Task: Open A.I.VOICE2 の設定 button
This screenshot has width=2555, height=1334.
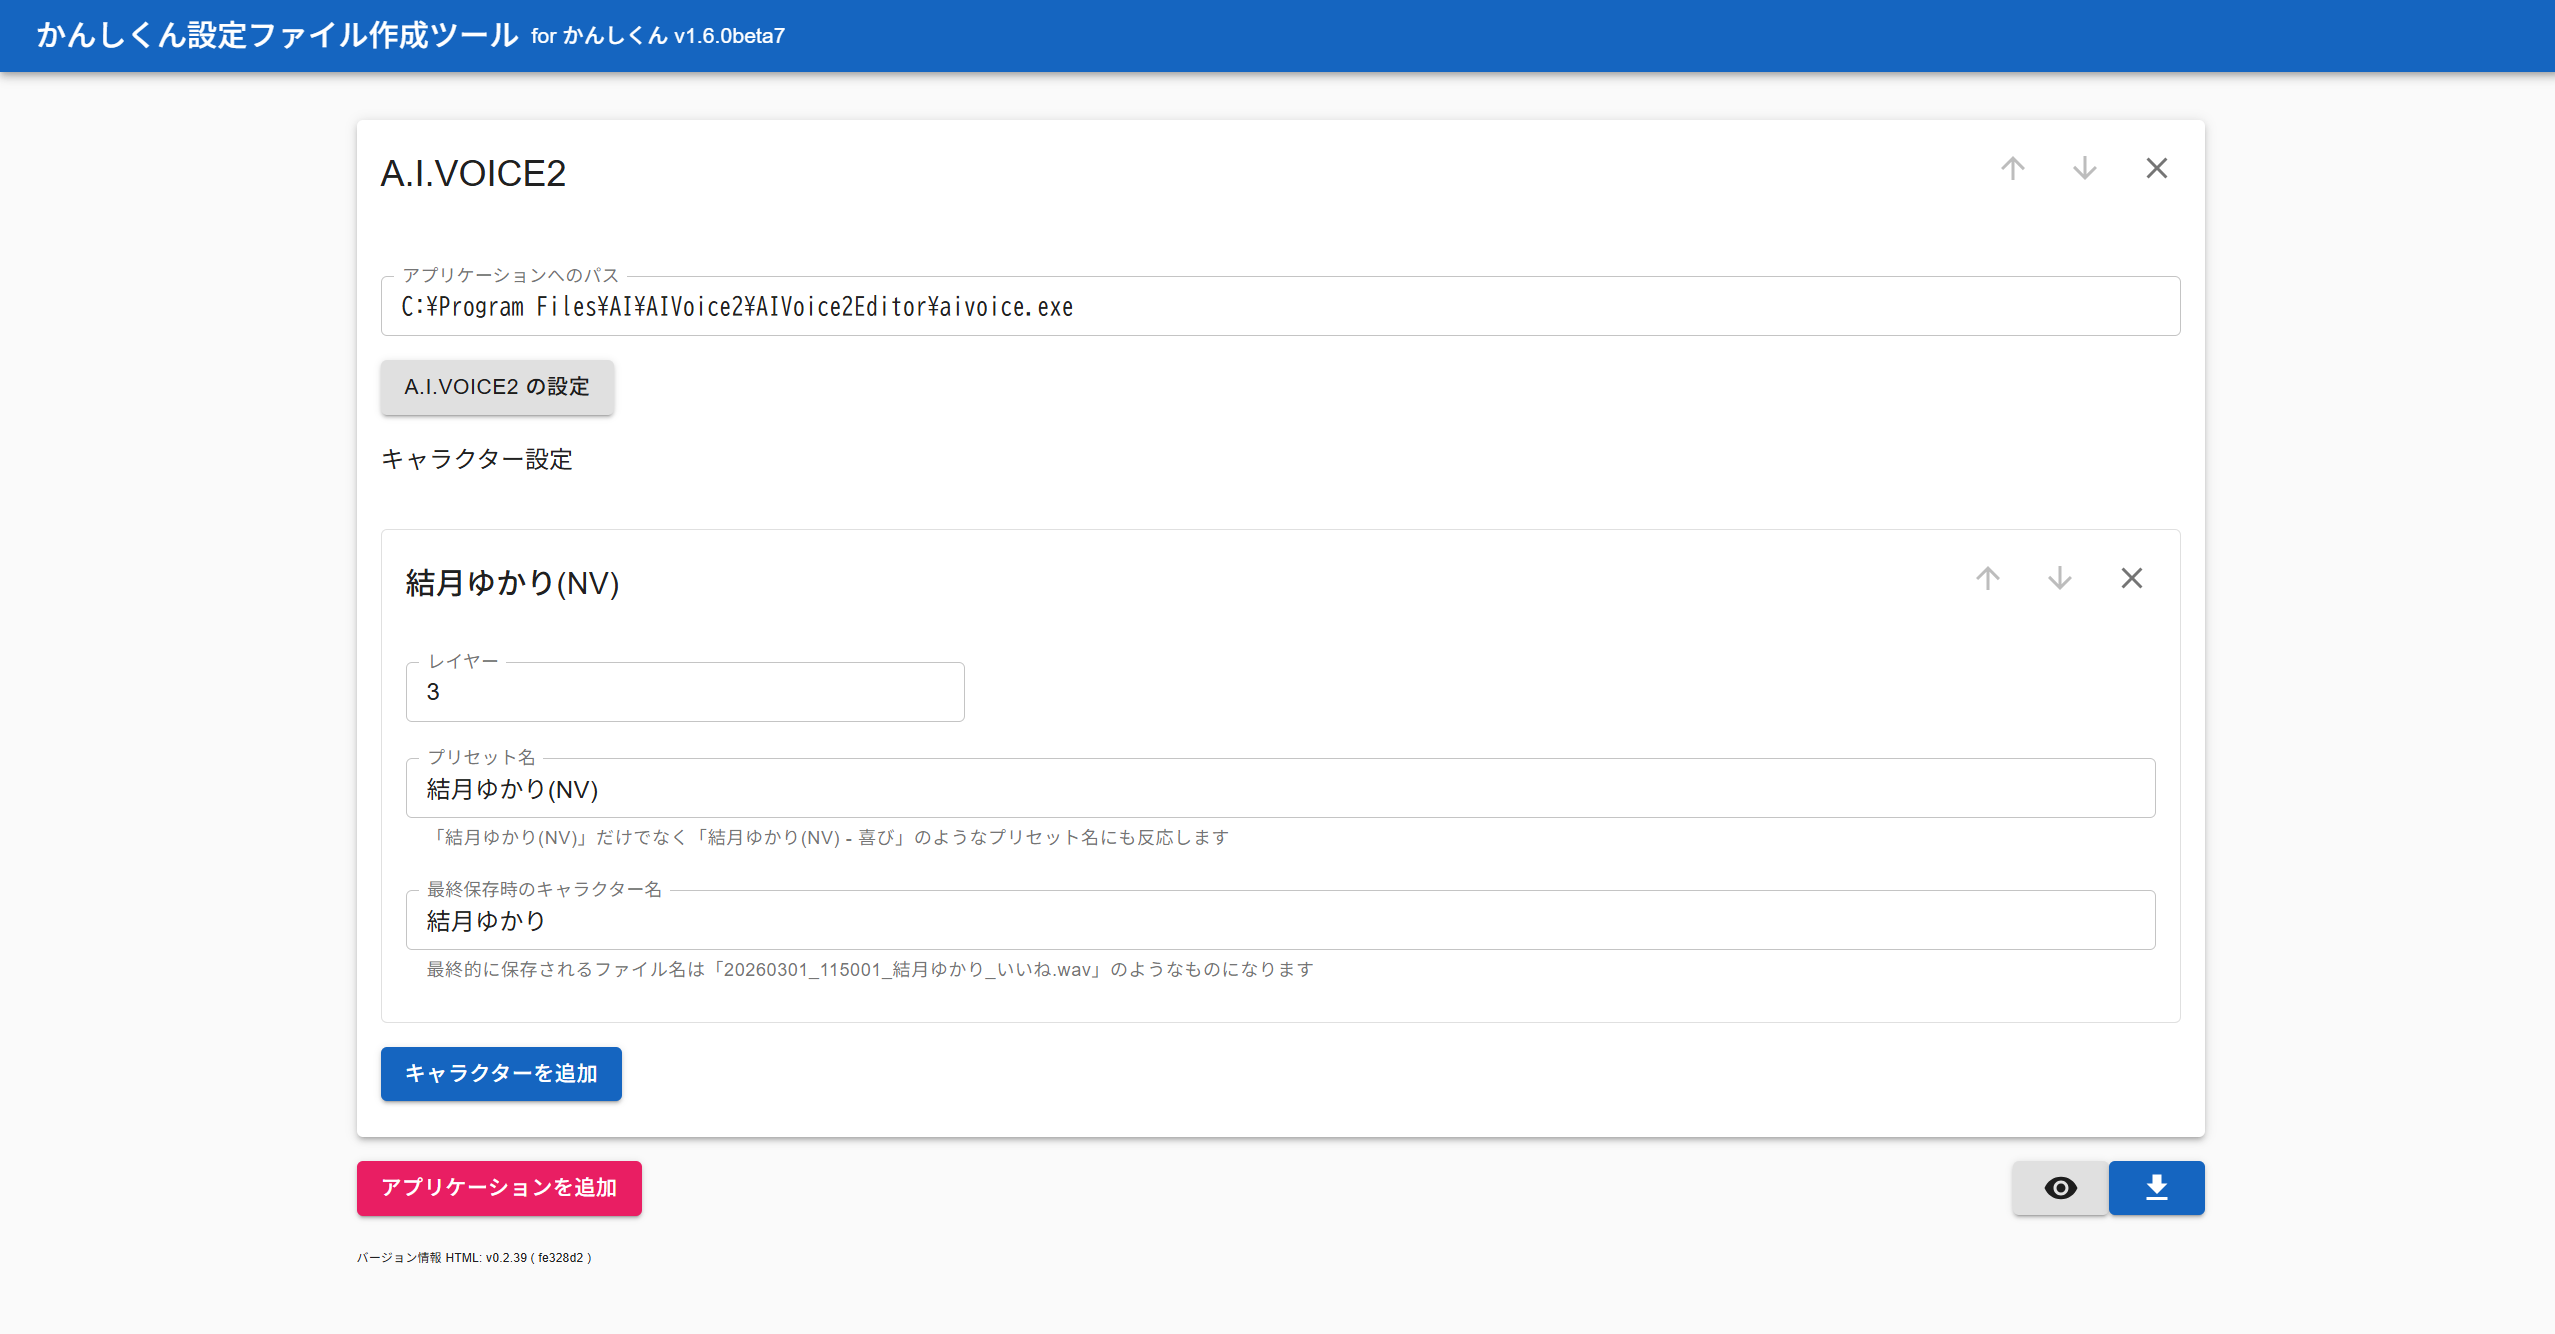Action: click(x=497, y=387)
